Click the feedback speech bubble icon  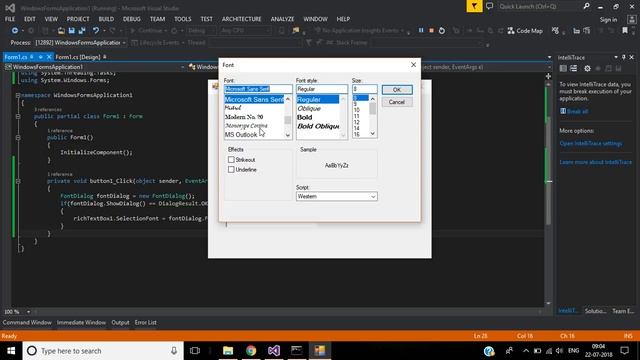pos(489,6)
